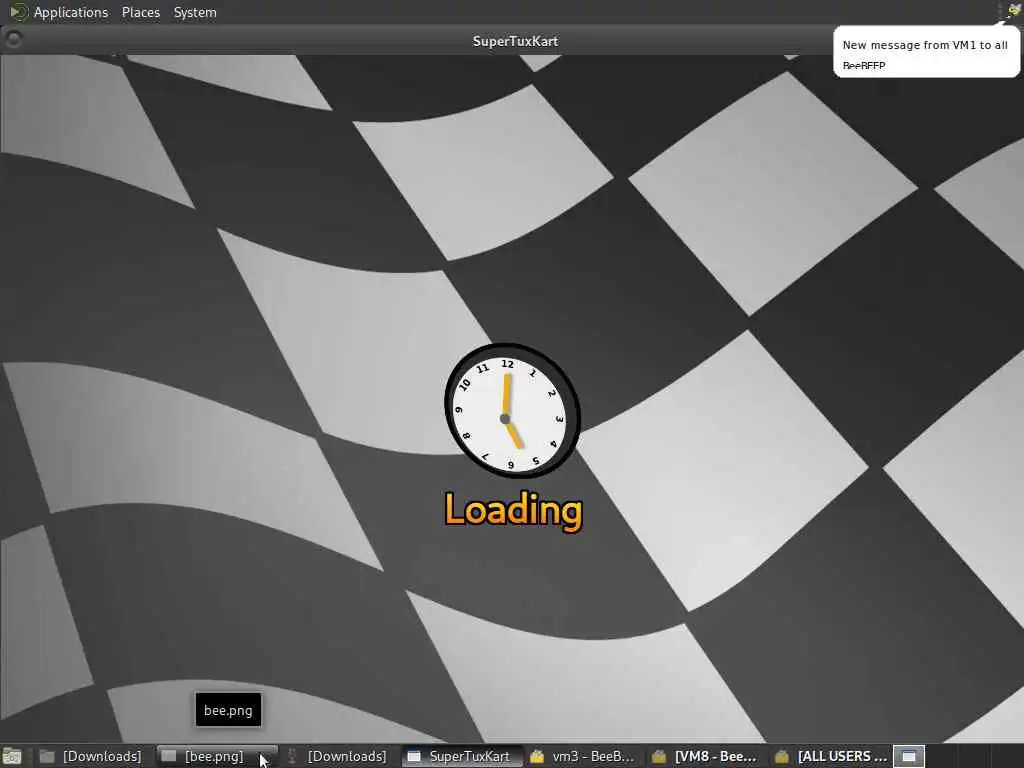Click the SuperTuxKart window menu icon
This screenshot has width=1024, height=768.
[x=13, y=40]
